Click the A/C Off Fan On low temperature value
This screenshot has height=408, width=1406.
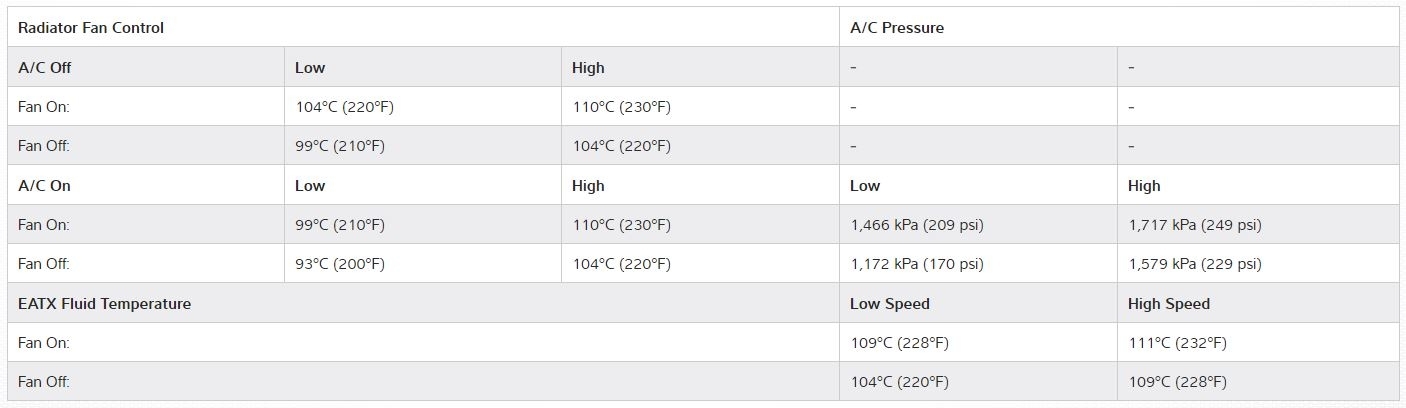[344, 107]
